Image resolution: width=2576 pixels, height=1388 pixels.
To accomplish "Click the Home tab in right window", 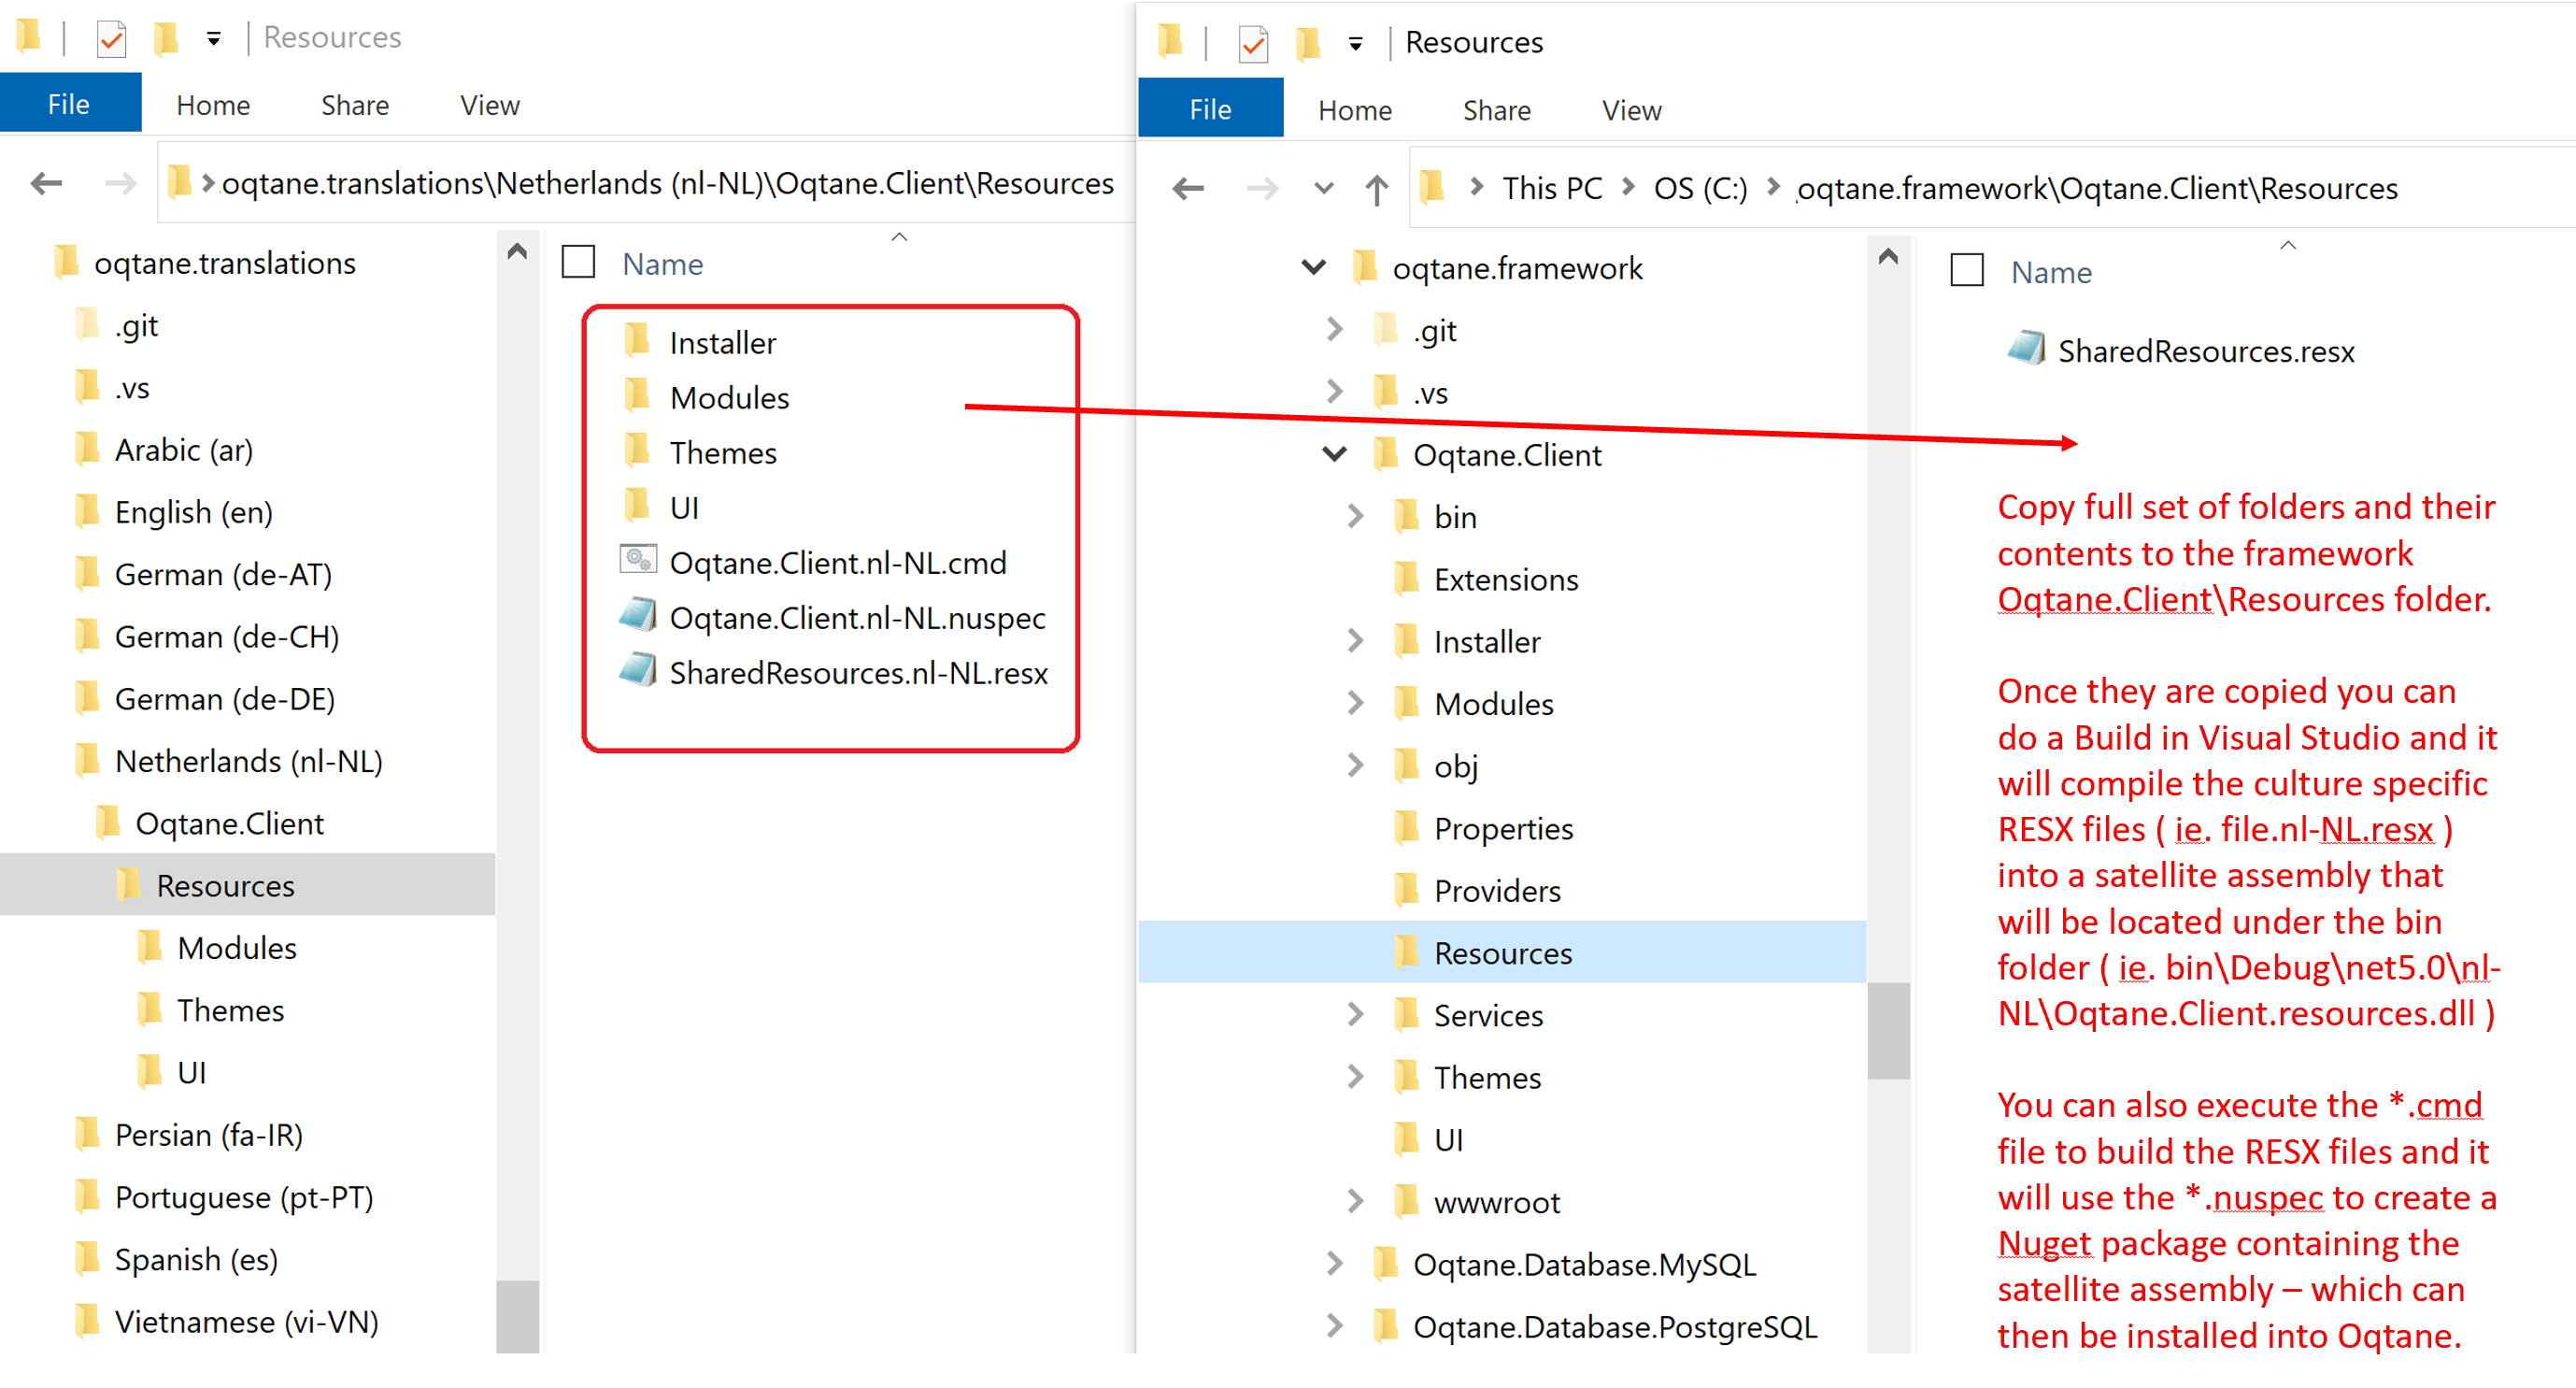I will coord(1353,106).
